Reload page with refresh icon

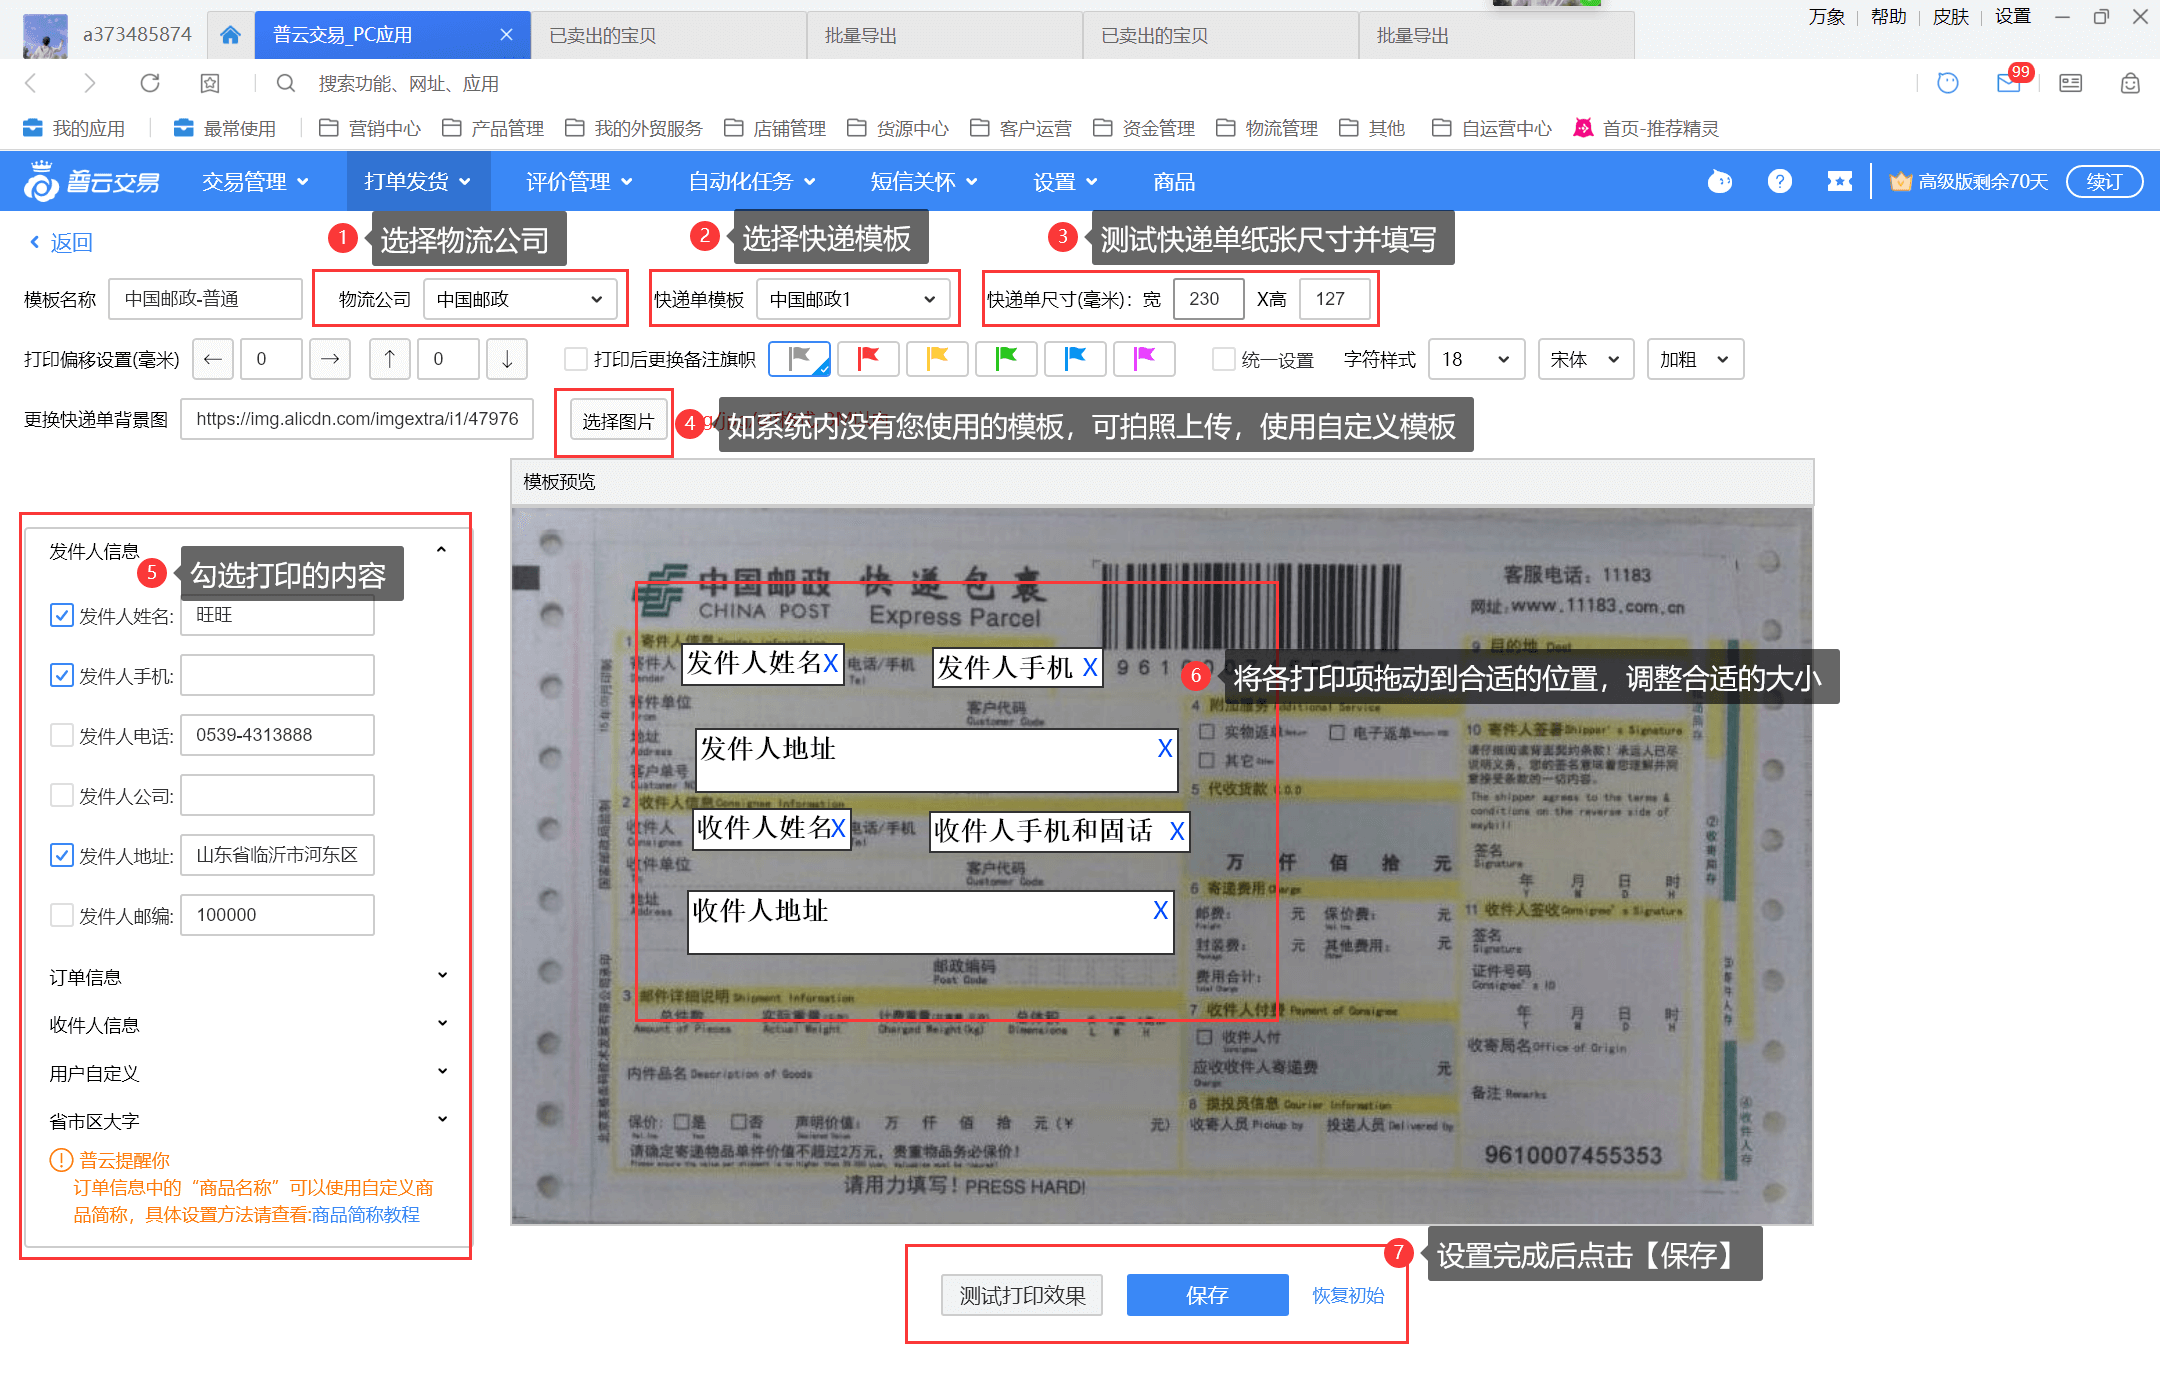[150, 83]
